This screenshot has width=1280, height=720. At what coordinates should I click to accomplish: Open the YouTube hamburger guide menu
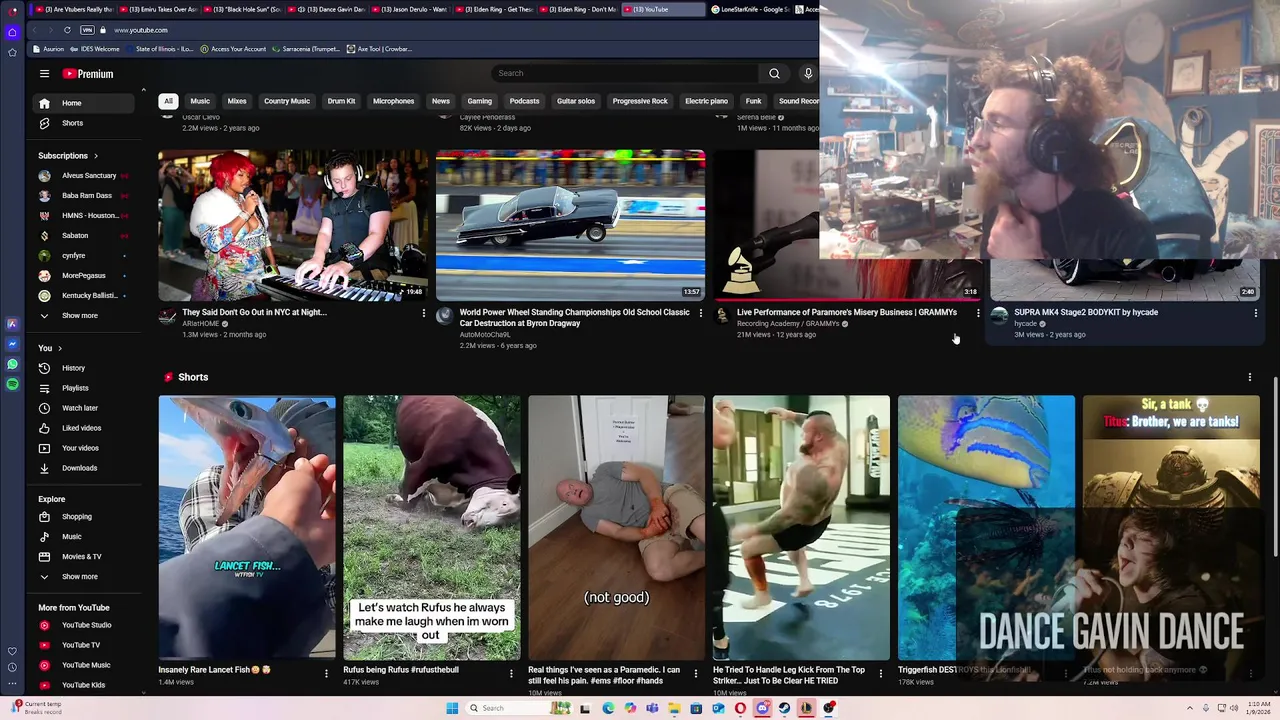[44, 73]
